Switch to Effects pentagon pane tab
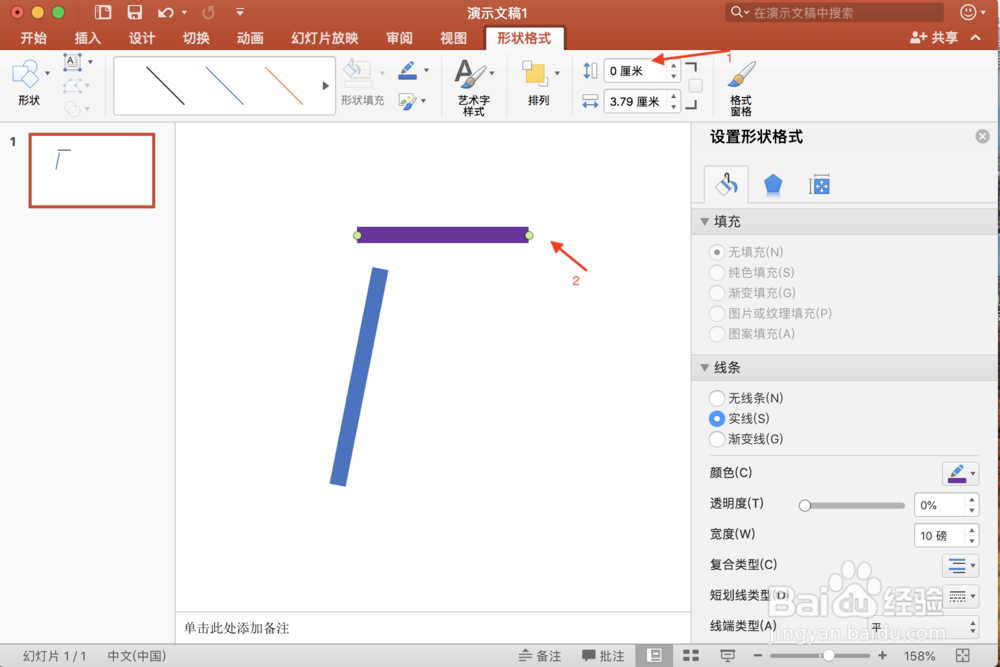Screen dimensions: 1000x667 [x=773, y=185]
